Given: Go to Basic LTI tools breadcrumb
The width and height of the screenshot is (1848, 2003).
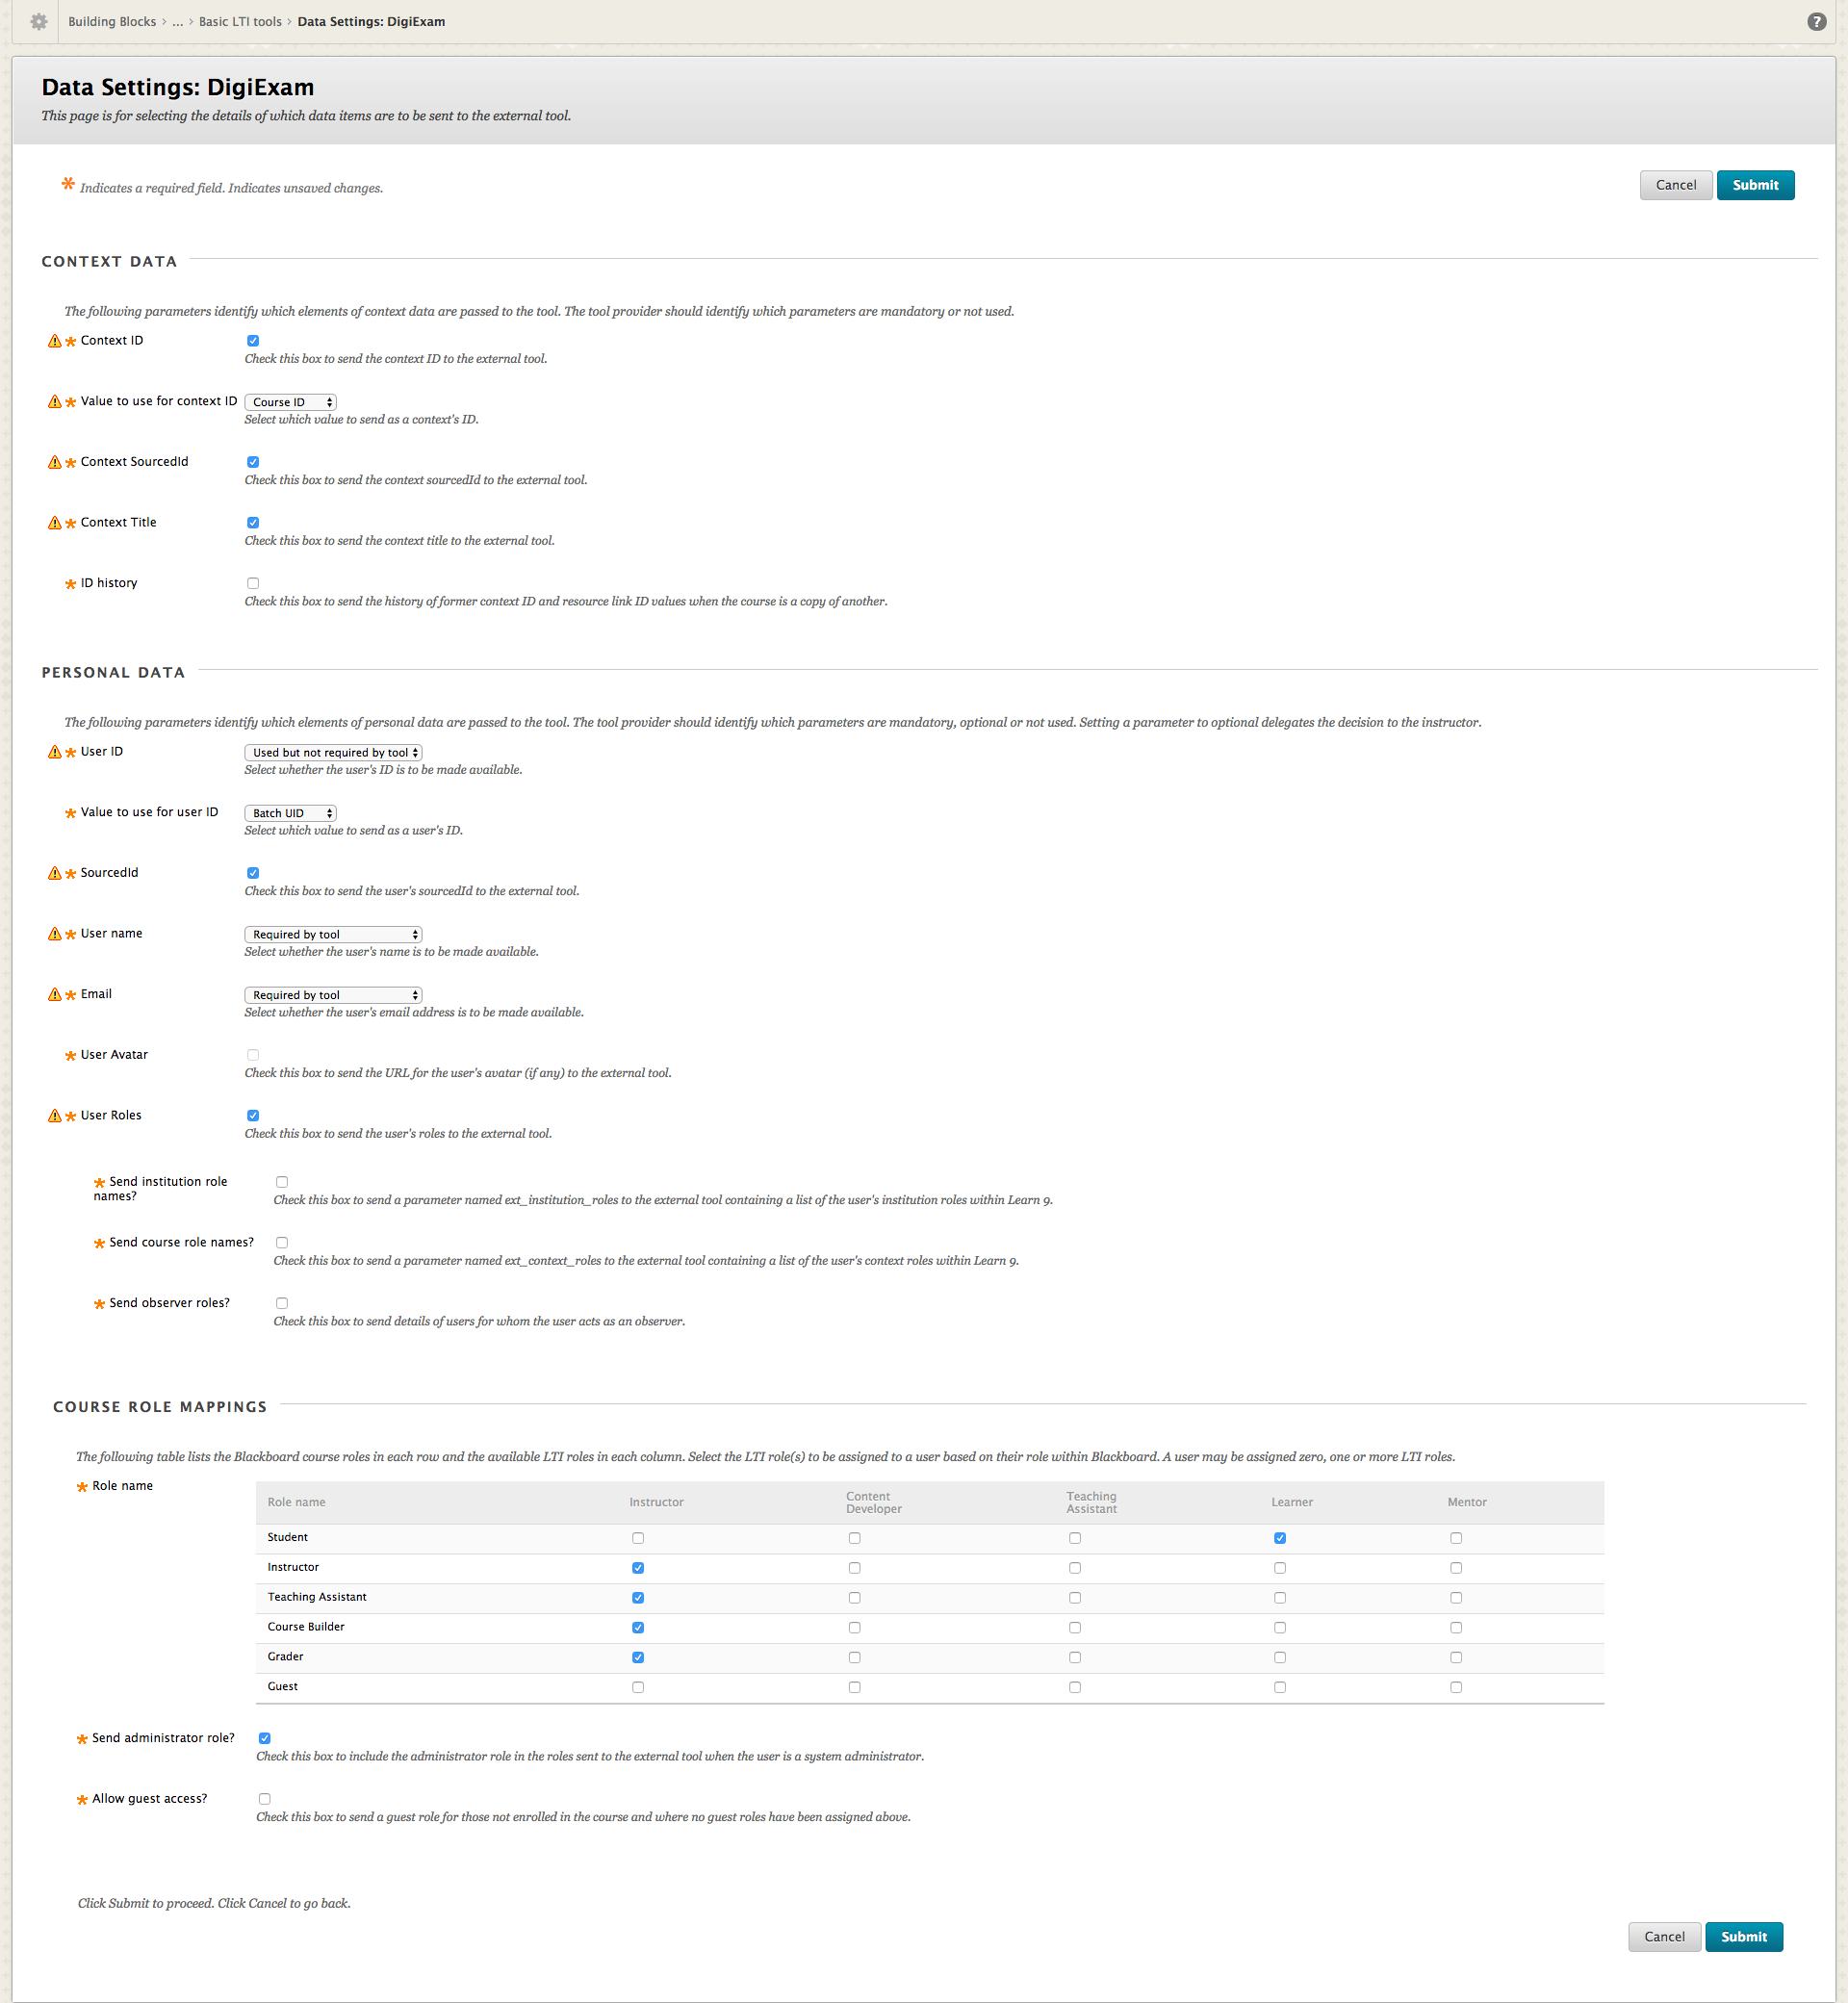Looking at the screenshot, I should click(240, 22).
